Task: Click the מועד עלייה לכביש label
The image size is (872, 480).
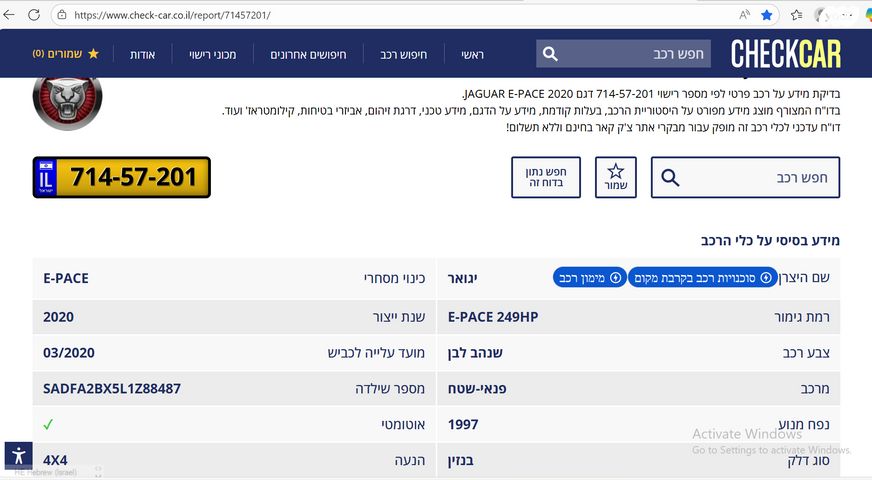Action: (376, 353)
